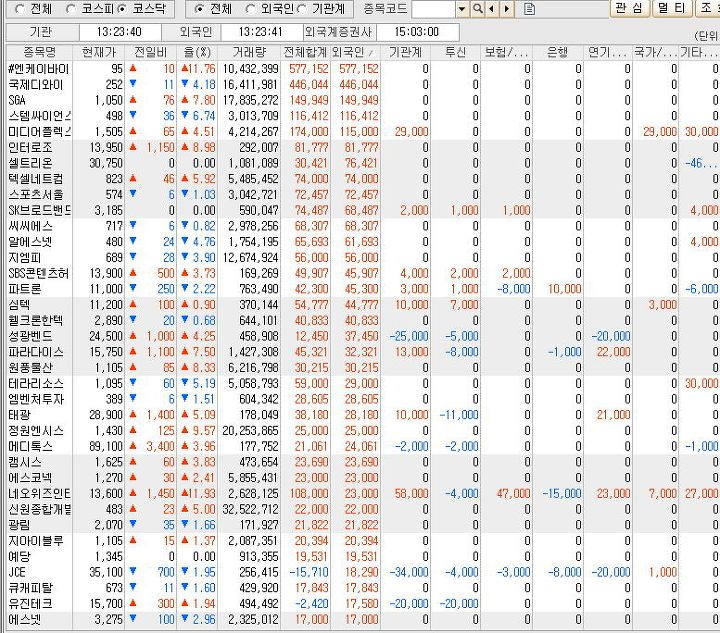Image resolution: width=720 pixels, height=633 pixels.
Task: Select the 파트론 stock row
Action: [363, 289]
